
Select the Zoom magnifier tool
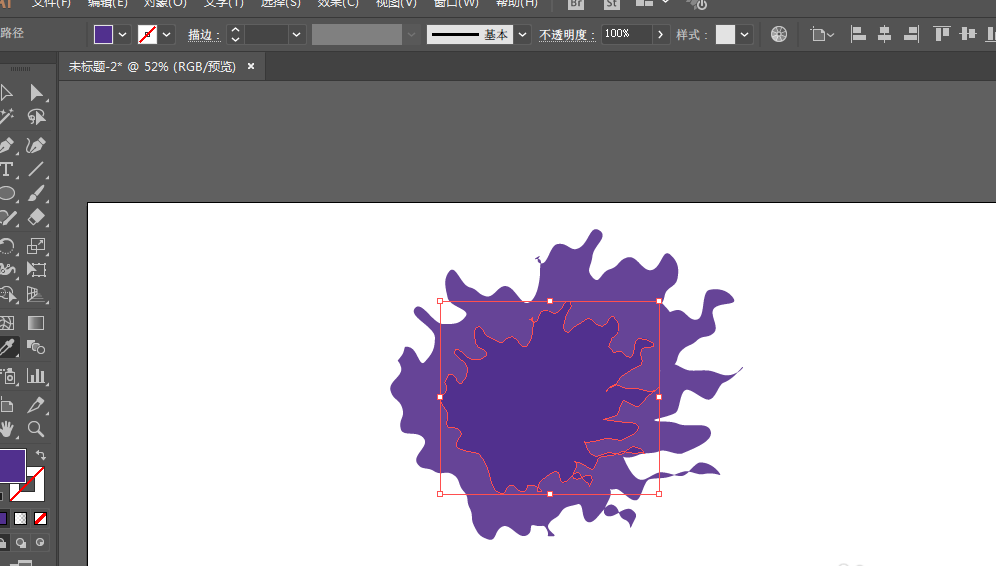pos(36,429)
